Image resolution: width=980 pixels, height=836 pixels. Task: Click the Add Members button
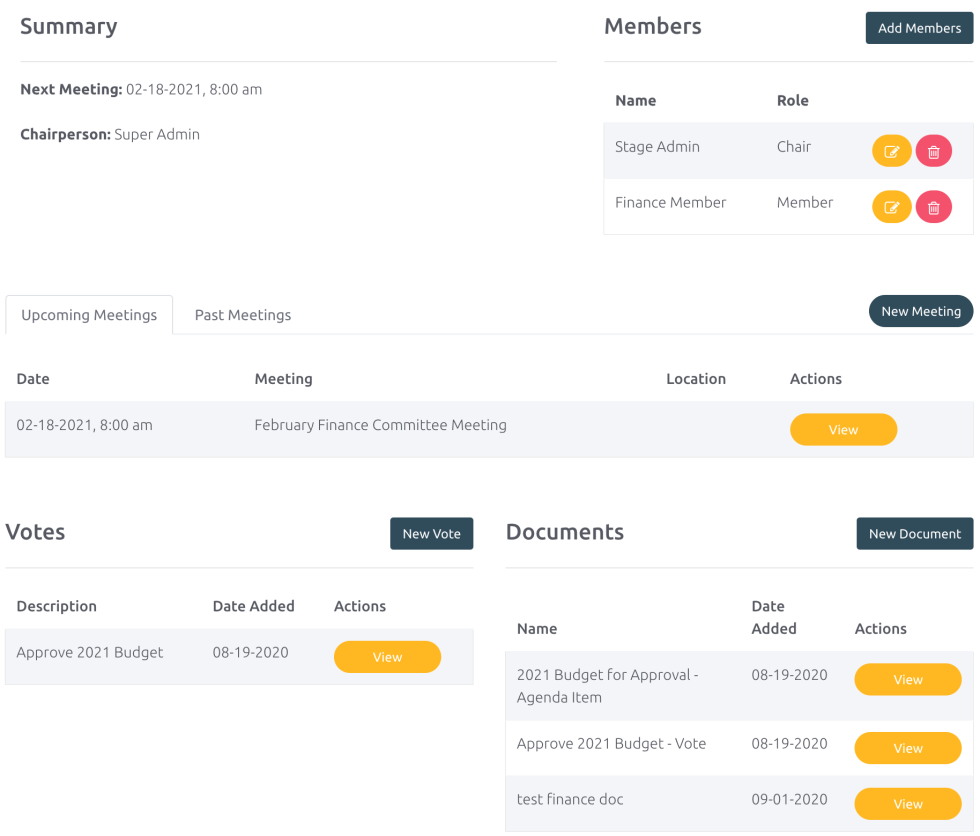919,28
